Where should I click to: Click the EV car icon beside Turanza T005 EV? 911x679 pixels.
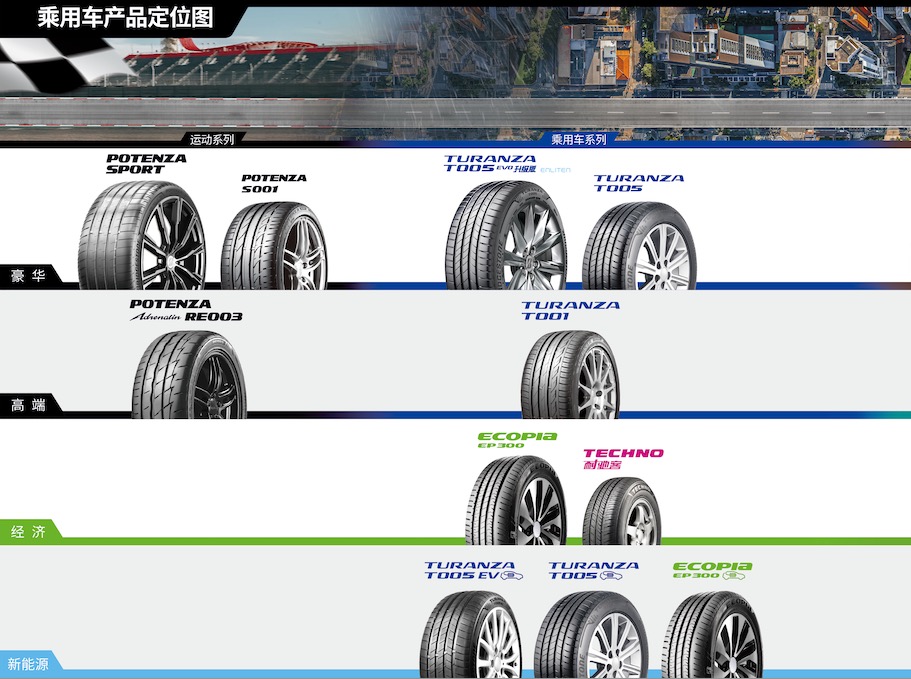pyautogui.click(x=512, y=576)
